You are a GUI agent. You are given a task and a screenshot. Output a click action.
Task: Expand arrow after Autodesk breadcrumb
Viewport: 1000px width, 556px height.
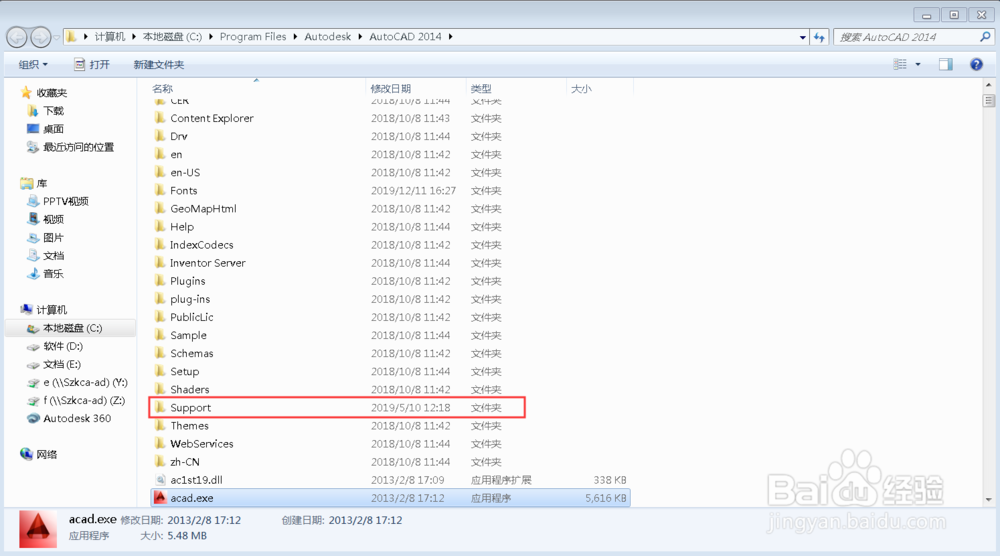[360, 37]
